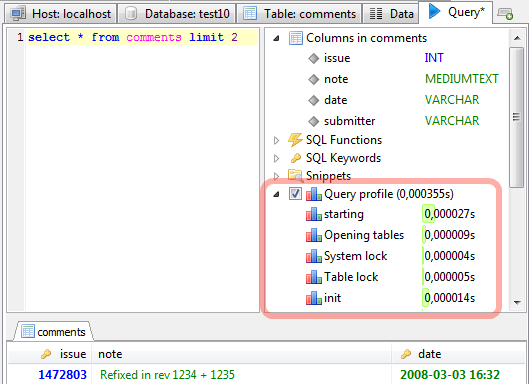Expand the SQL Functions node

(276, 140)
